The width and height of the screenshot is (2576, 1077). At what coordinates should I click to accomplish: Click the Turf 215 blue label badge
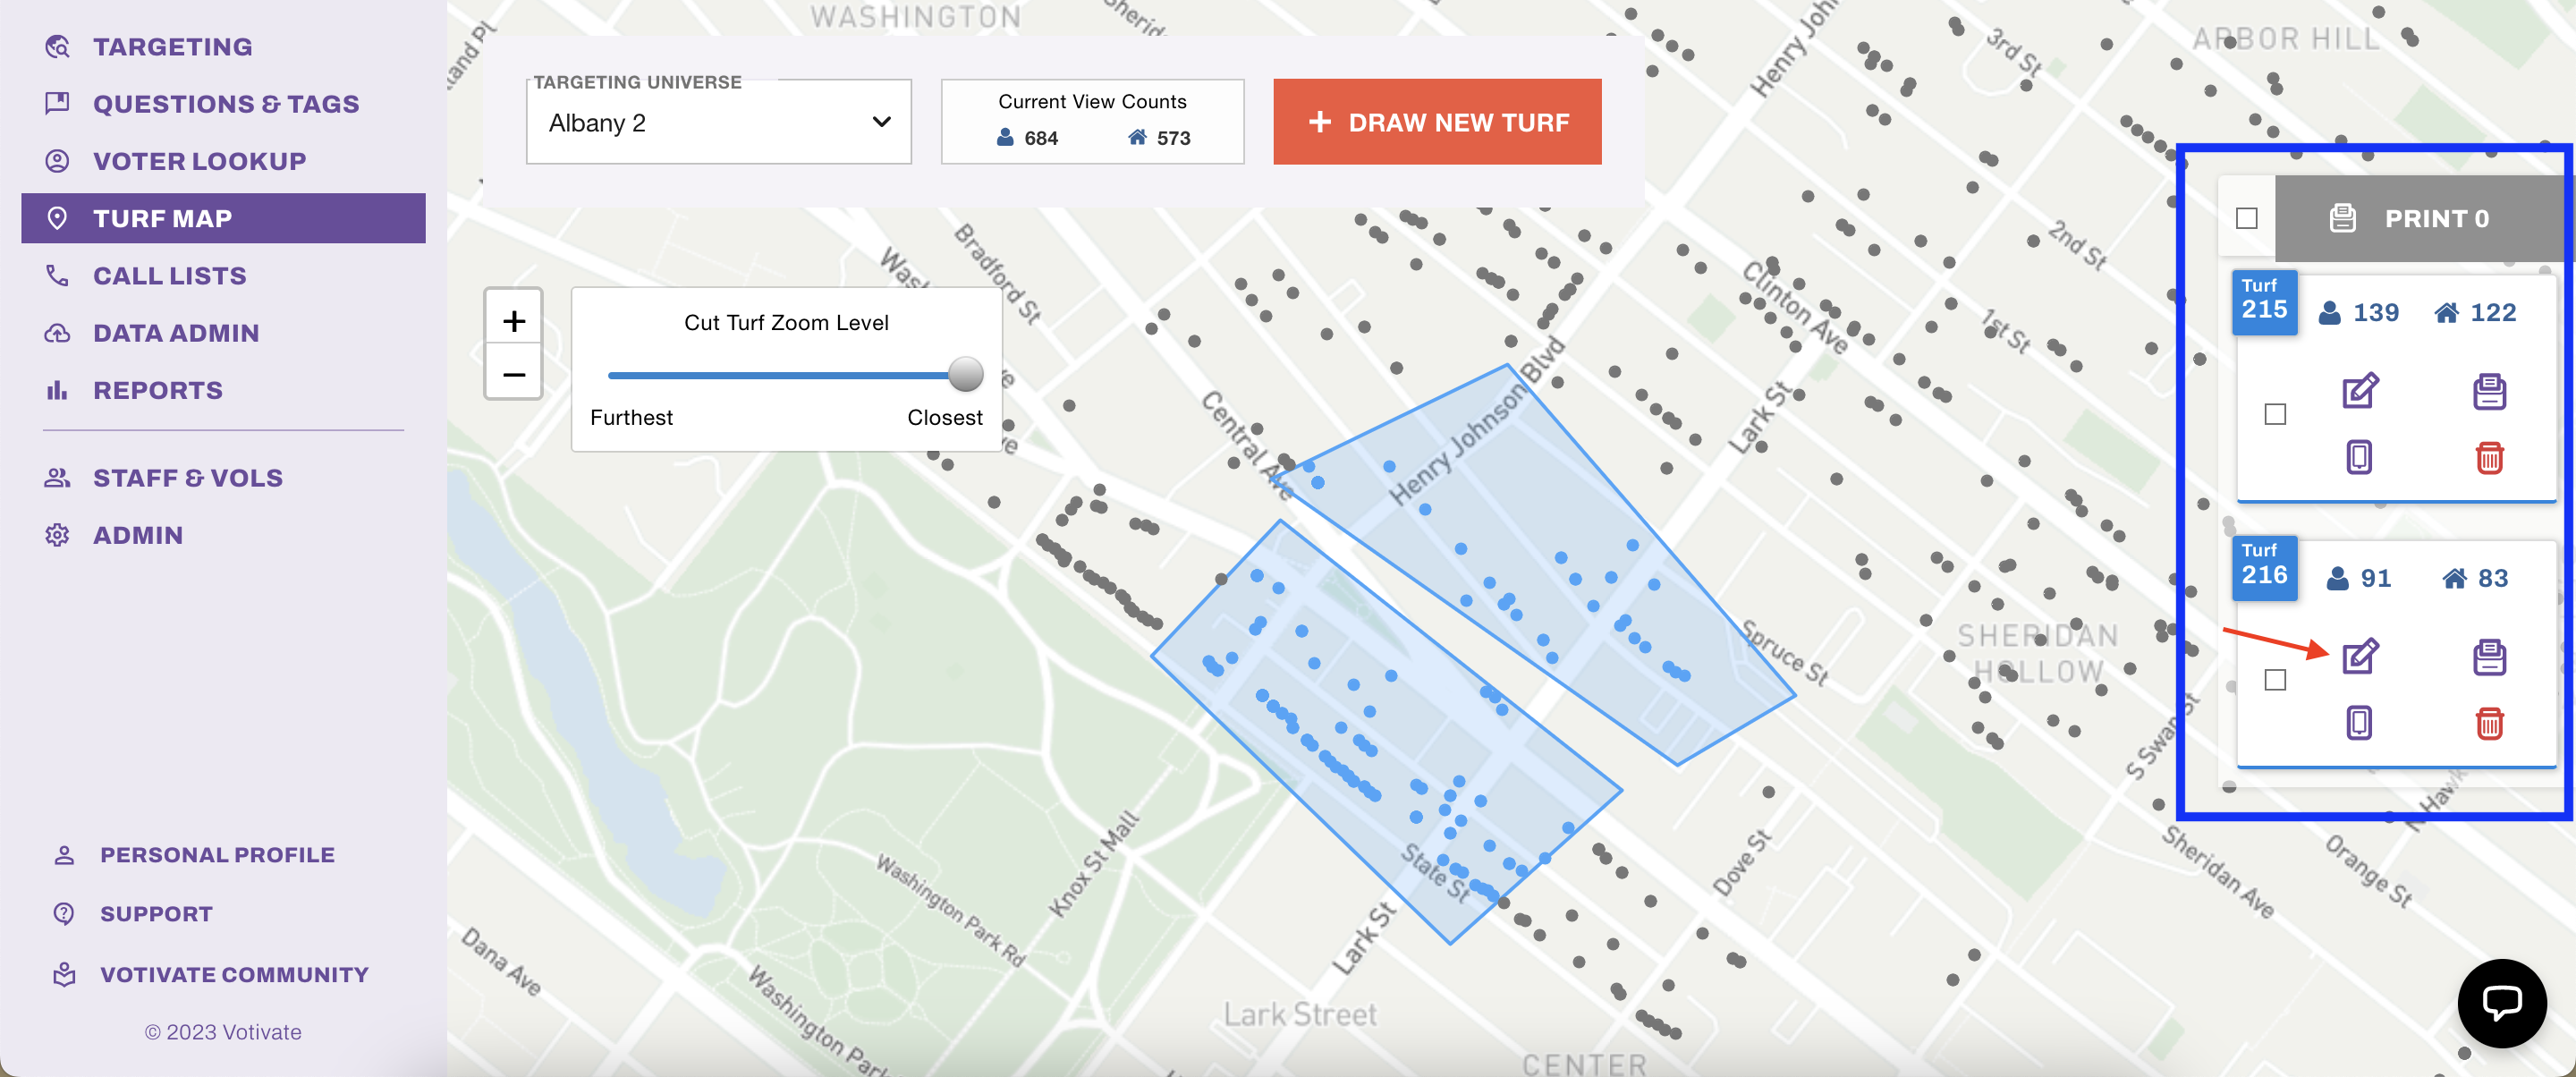(x=2264, y=301)
